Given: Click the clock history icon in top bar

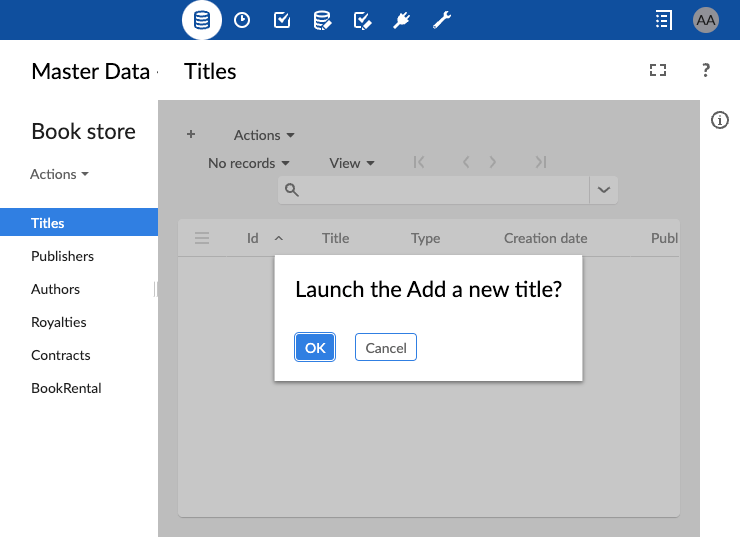Looking at the screenshot, I should (x=242, y=20).
